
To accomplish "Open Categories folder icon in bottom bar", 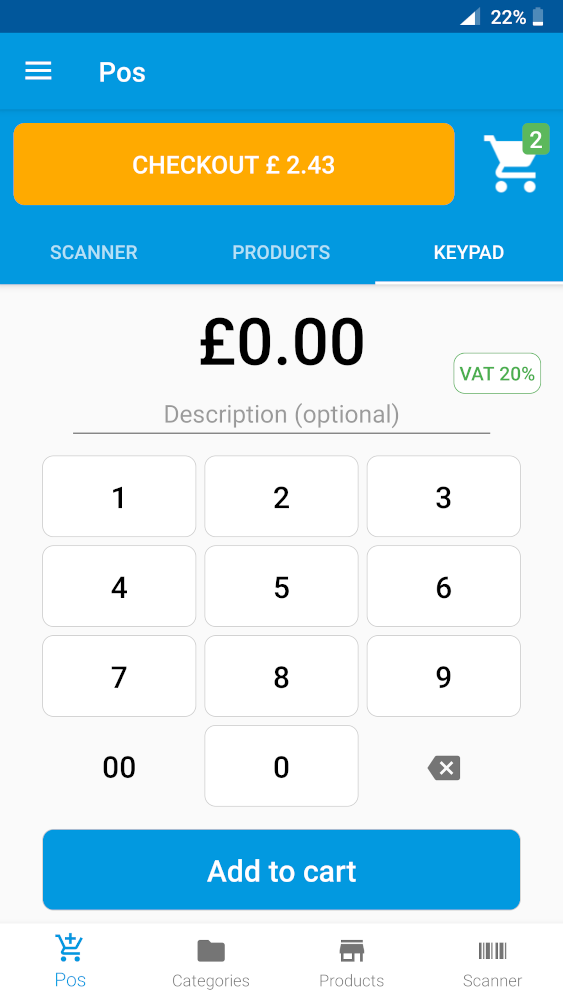I will 211,950.
